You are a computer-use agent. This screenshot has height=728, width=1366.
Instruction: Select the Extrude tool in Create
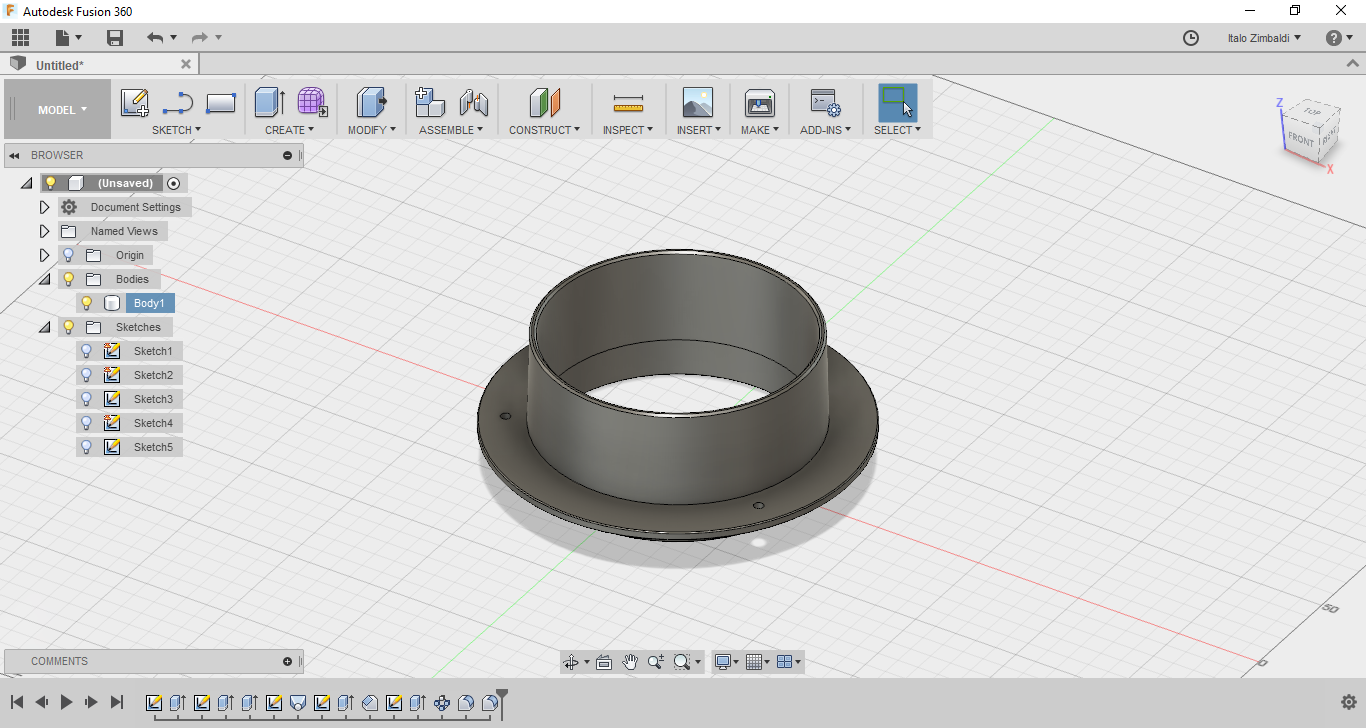pos(269,103)
